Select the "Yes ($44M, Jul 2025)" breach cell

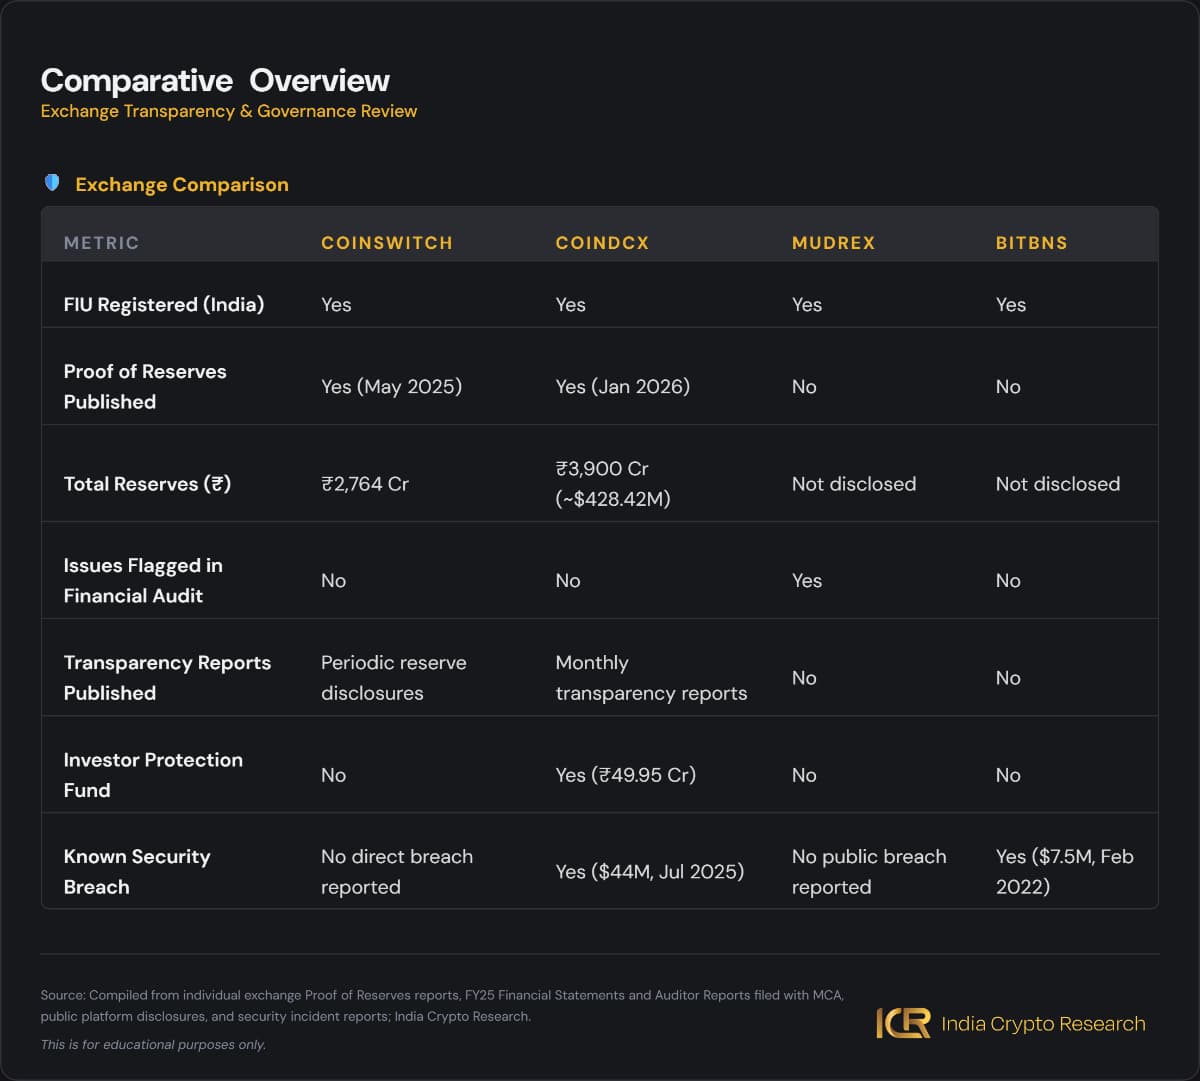point(650,872)
